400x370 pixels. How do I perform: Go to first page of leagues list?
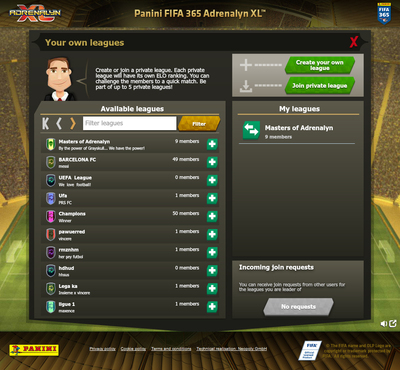click(46, 124)
